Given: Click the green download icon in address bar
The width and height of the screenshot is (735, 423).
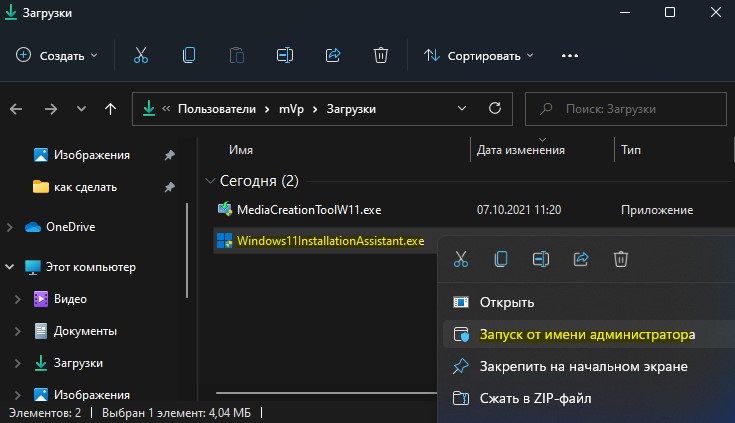Looking at the screenshot, I should click(x=149, y=108).
